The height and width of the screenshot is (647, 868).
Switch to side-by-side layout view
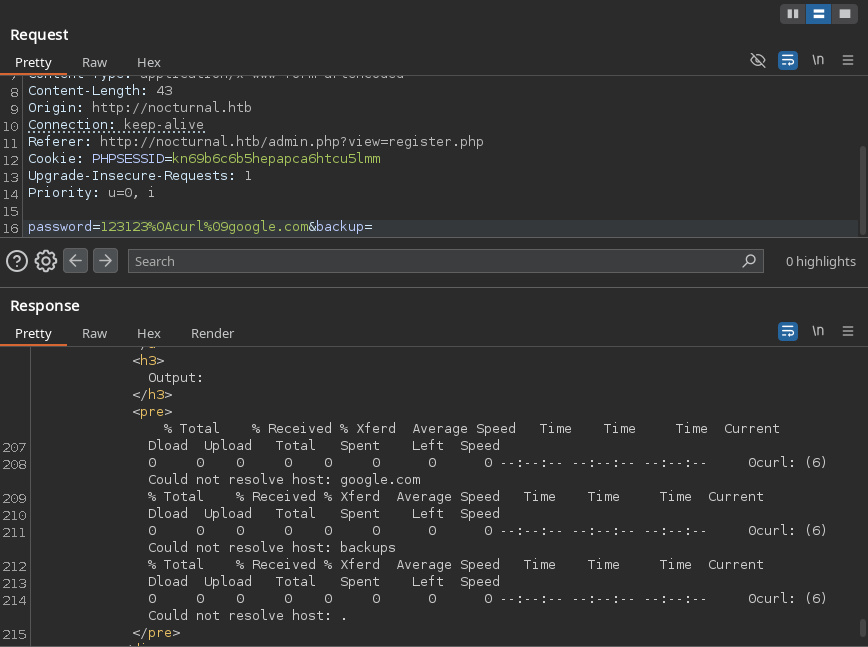793,14
